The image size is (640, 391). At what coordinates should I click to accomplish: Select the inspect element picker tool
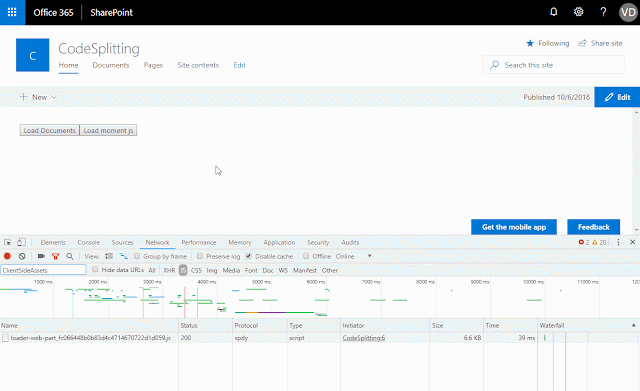point(7,242)
